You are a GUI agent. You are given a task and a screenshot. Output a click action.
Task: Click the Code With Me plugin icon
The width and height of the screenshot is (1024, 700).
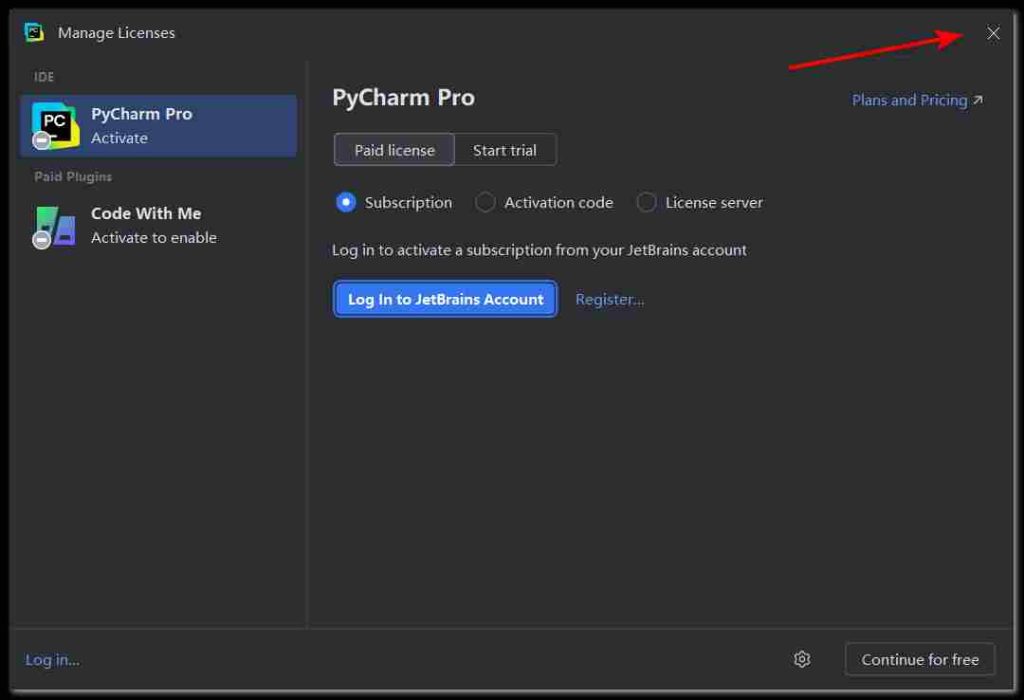point(56,225)
